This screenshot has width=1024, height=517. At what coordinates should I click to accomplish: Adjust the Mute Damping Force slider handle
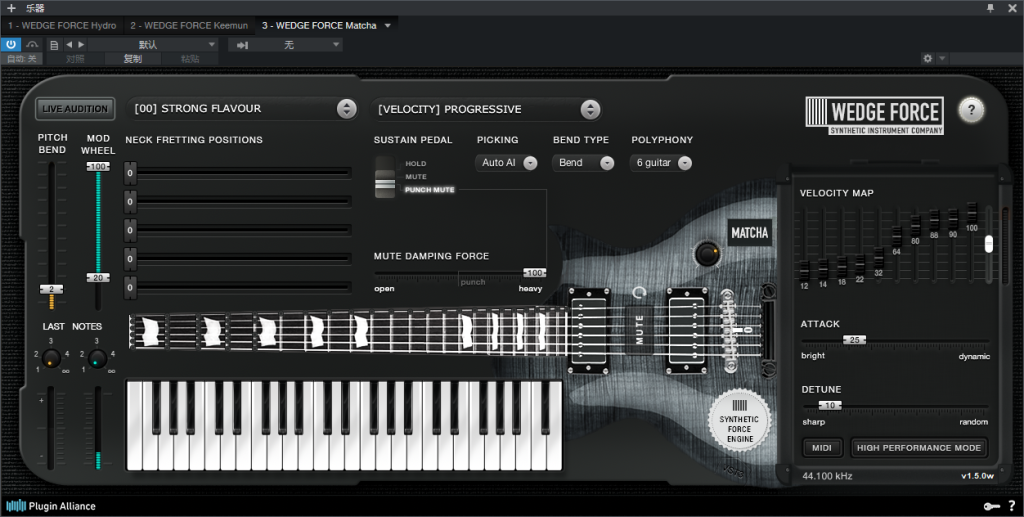535,273
